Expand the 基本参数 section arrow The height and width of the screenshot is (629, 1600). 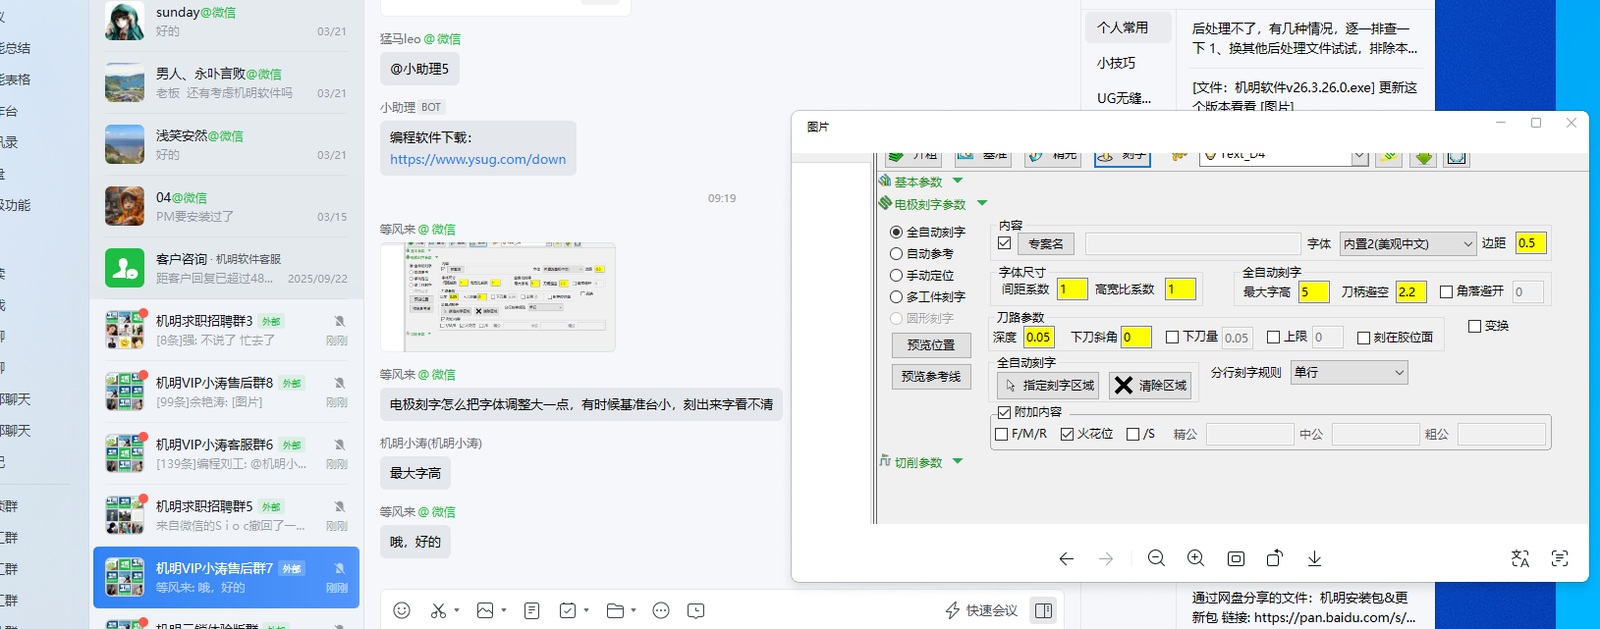(958, 181)
